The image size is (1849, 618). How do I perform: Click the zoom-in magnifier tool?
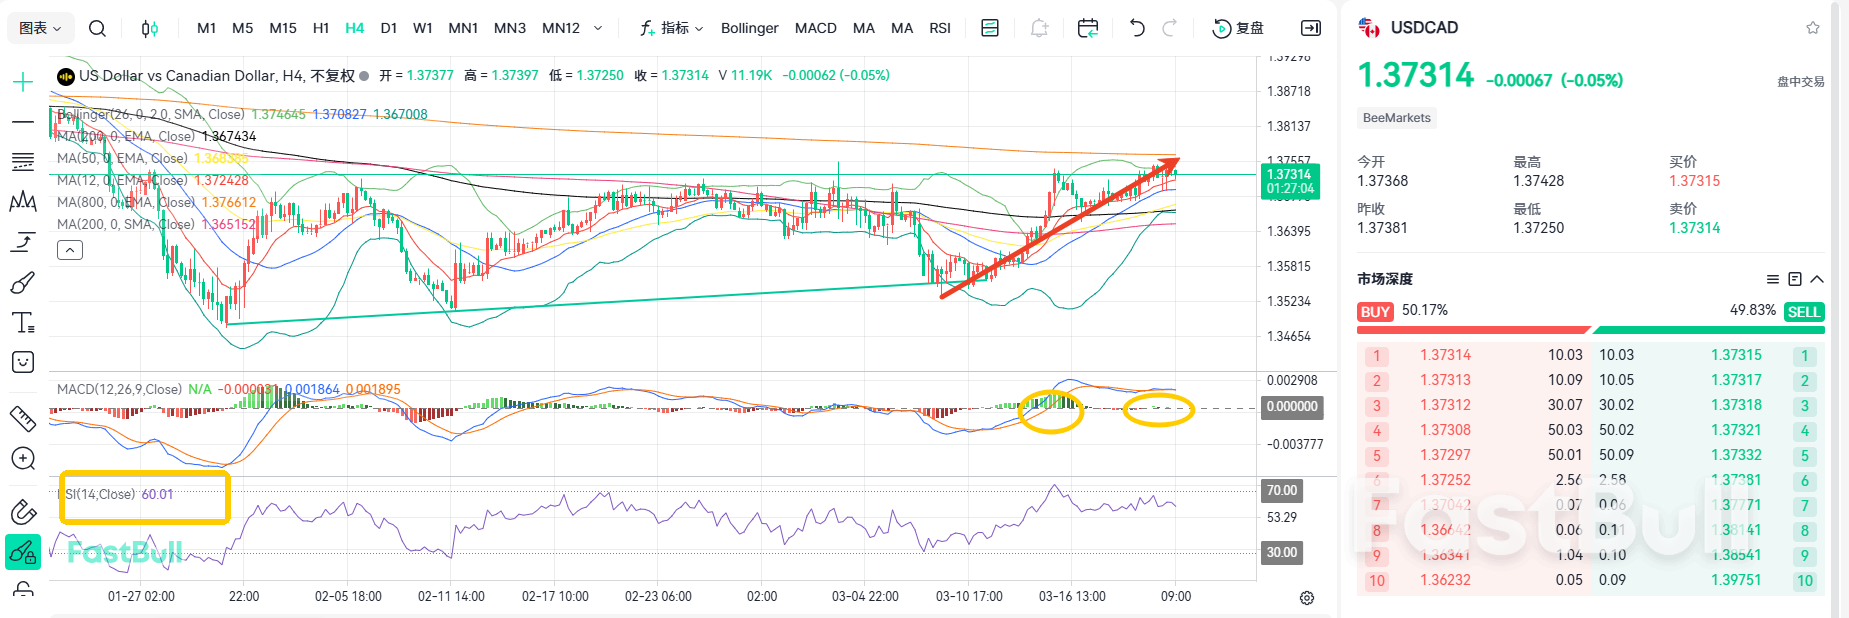[x=23, y=458]
